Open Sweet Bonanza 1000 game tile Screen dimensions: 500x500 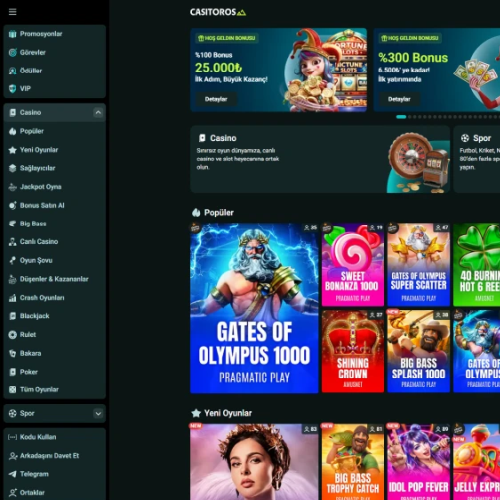click(353, 265)
